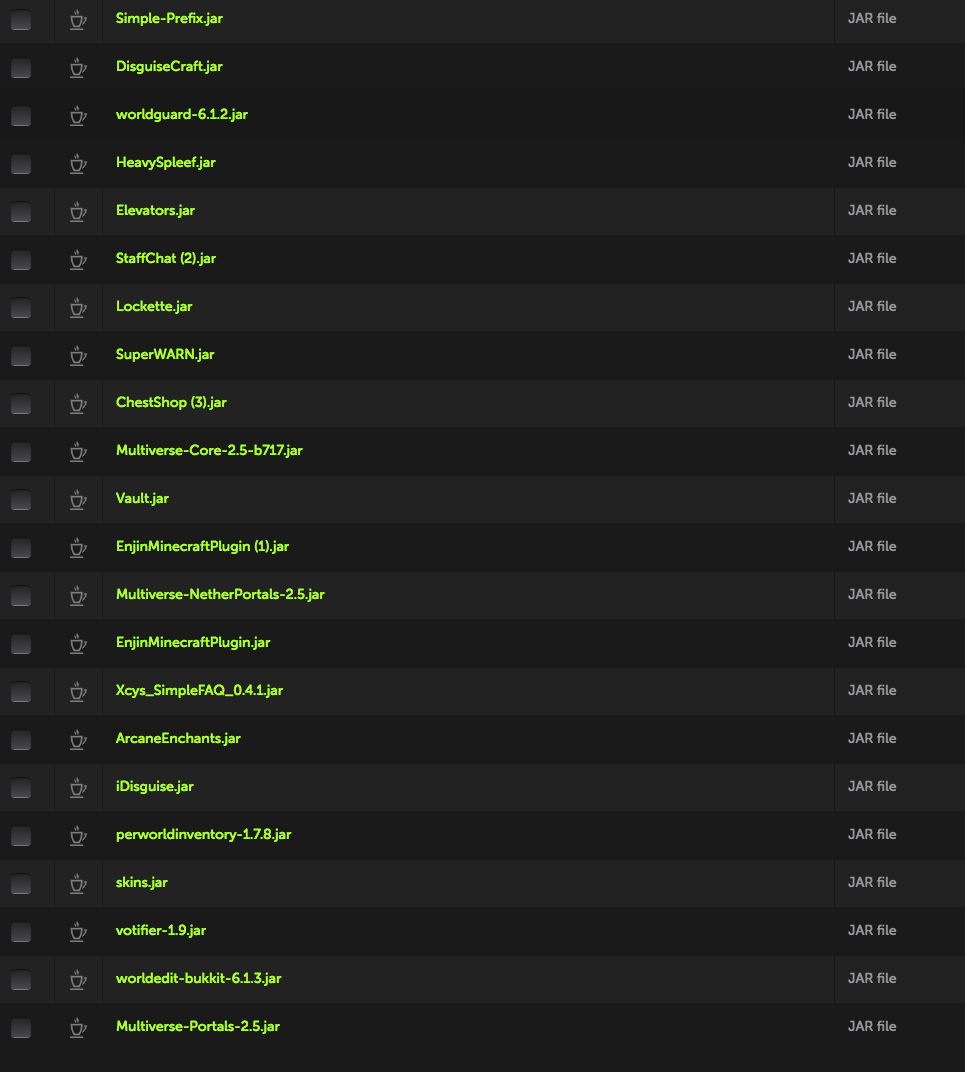
Task: Click the Java cup icon beside Multiverse-Portals-2.5.jar
Action: 78,1028
